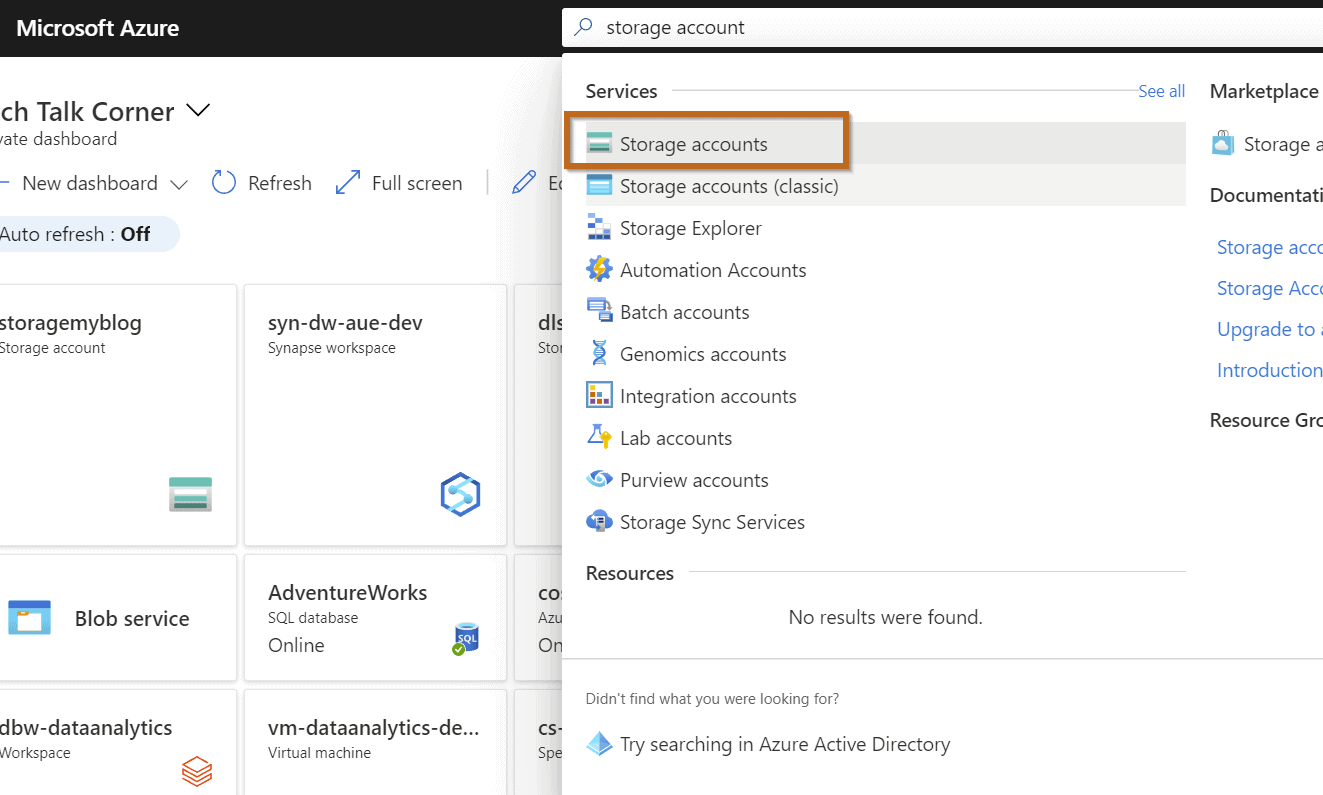
Task: Click the Marketplace section heading
Action: (1264, 91)
